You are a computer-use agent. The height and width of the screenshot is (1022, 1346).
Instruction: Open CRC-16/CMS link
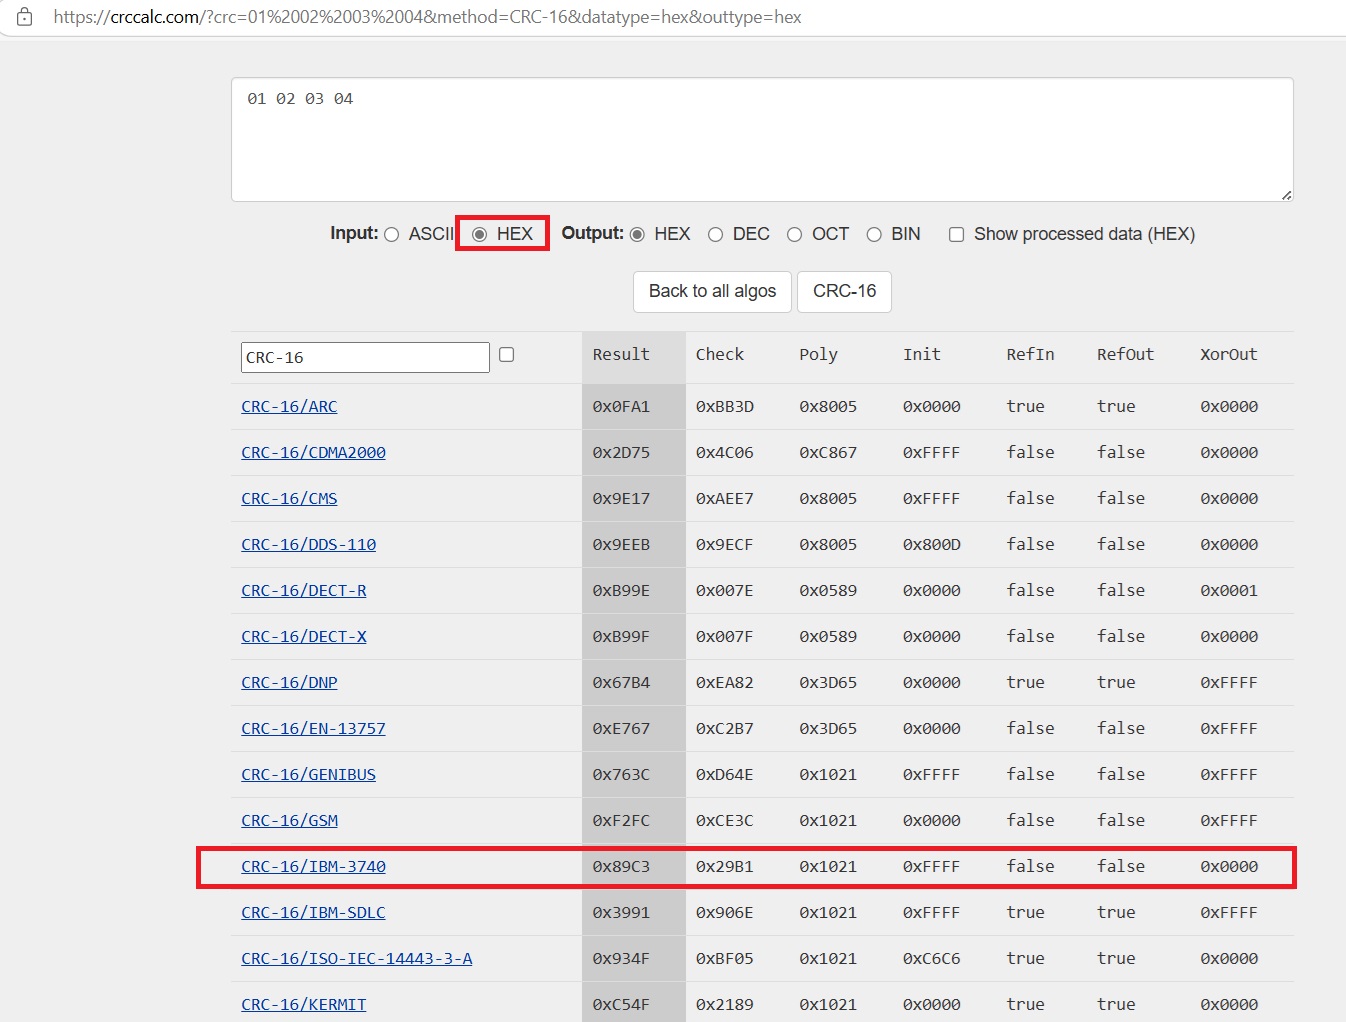point(289,498)
